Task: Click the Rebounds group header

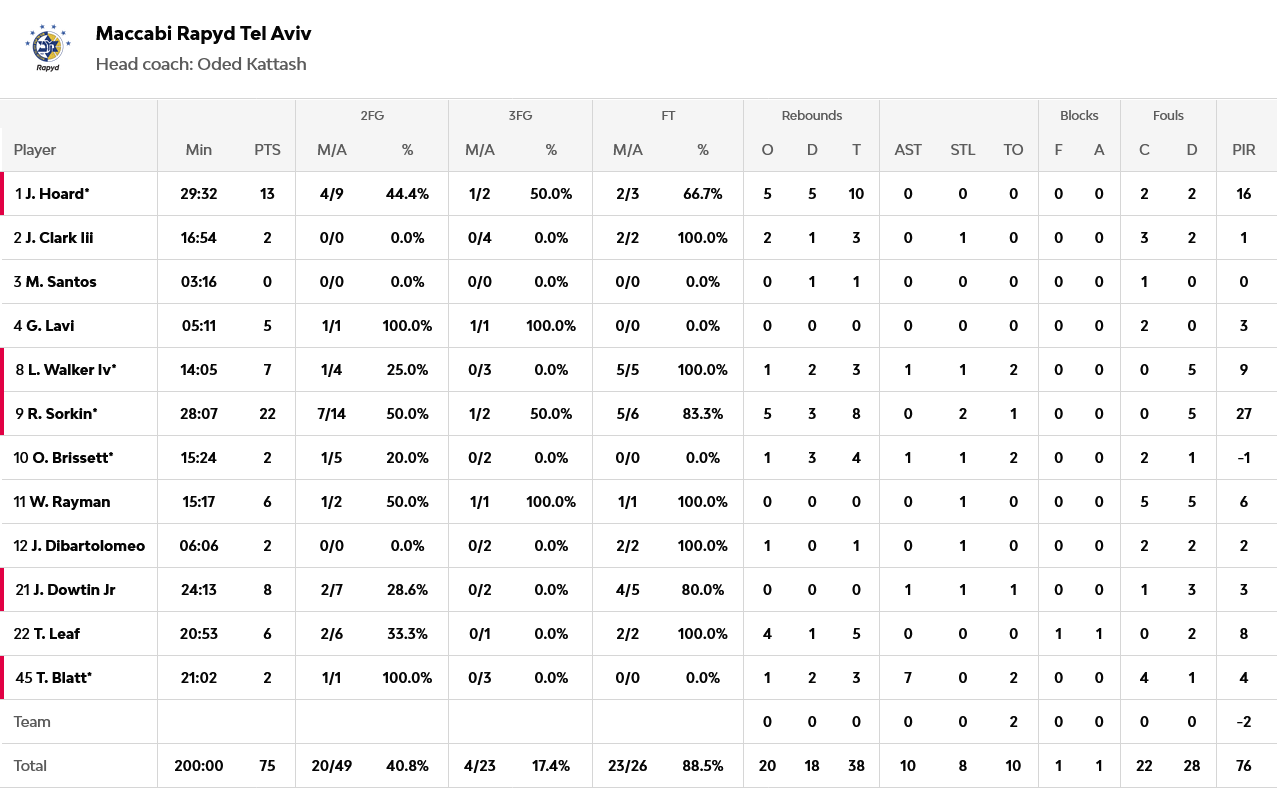Action: [811, 115]
